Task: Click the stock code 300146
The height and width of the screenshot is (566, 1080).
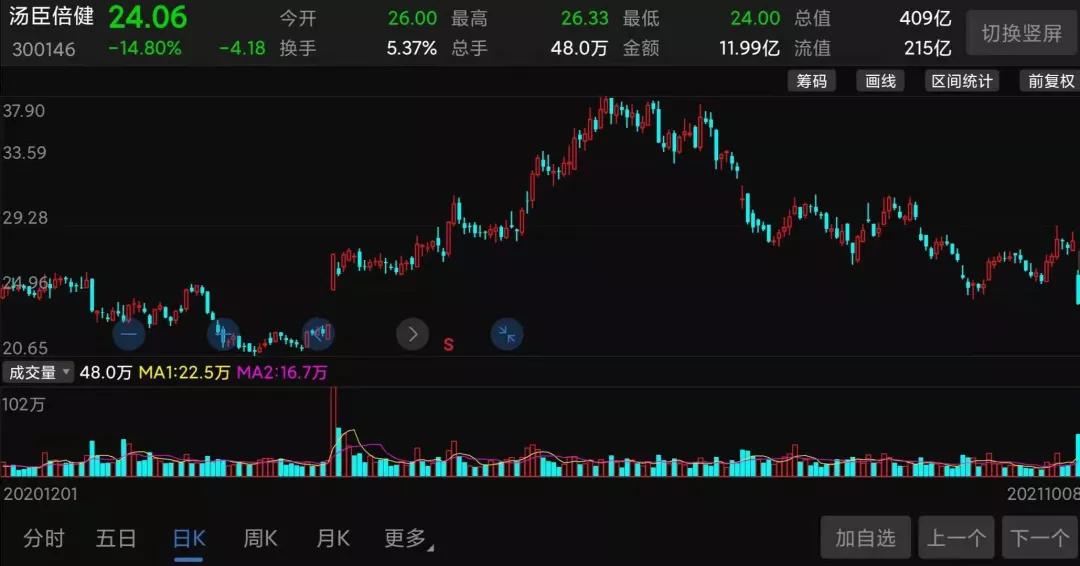Action: coord(43,49)
